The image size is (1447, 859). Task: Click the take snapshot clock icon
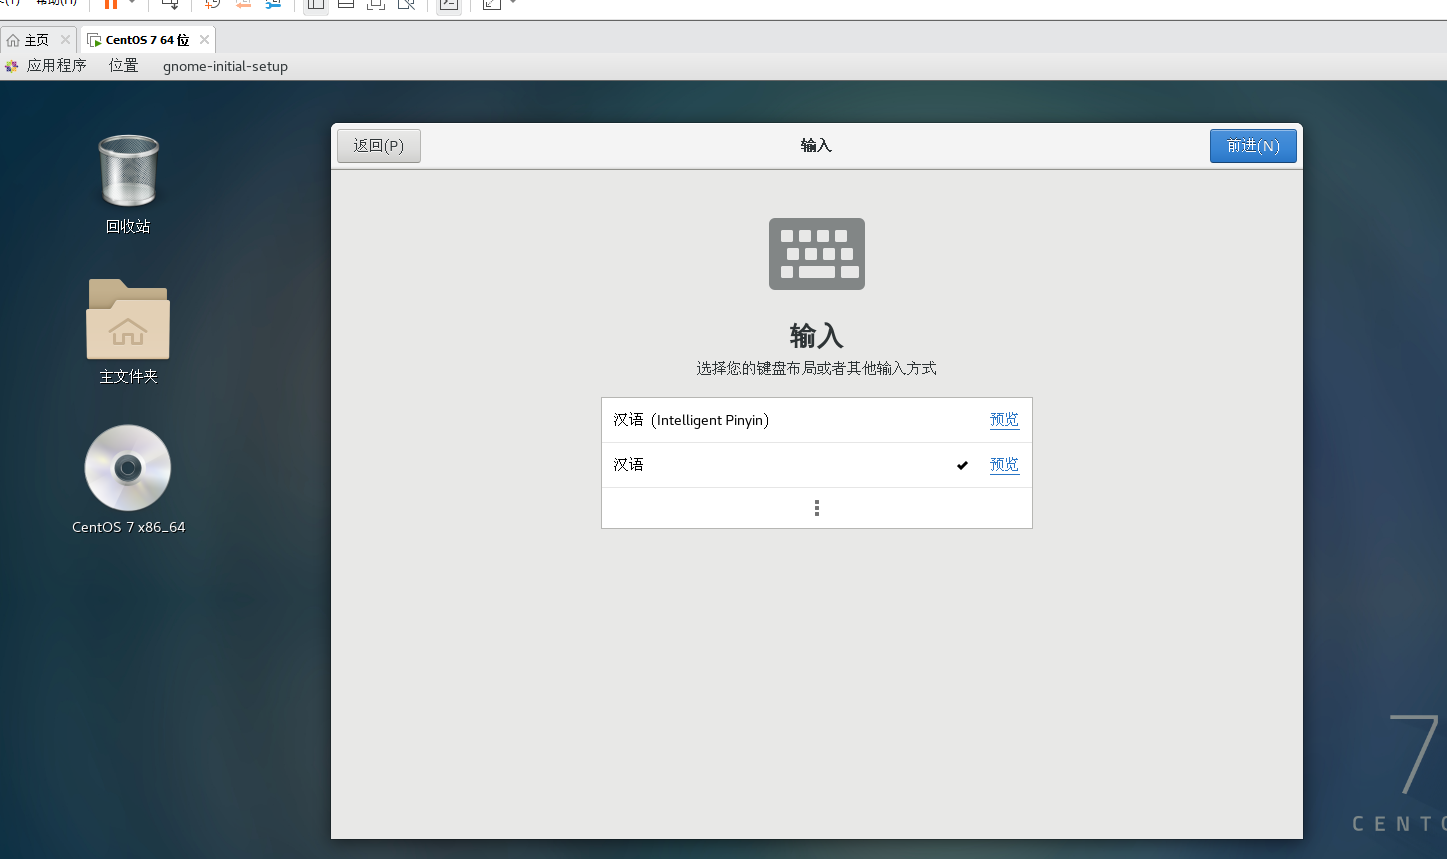[212, 4]
